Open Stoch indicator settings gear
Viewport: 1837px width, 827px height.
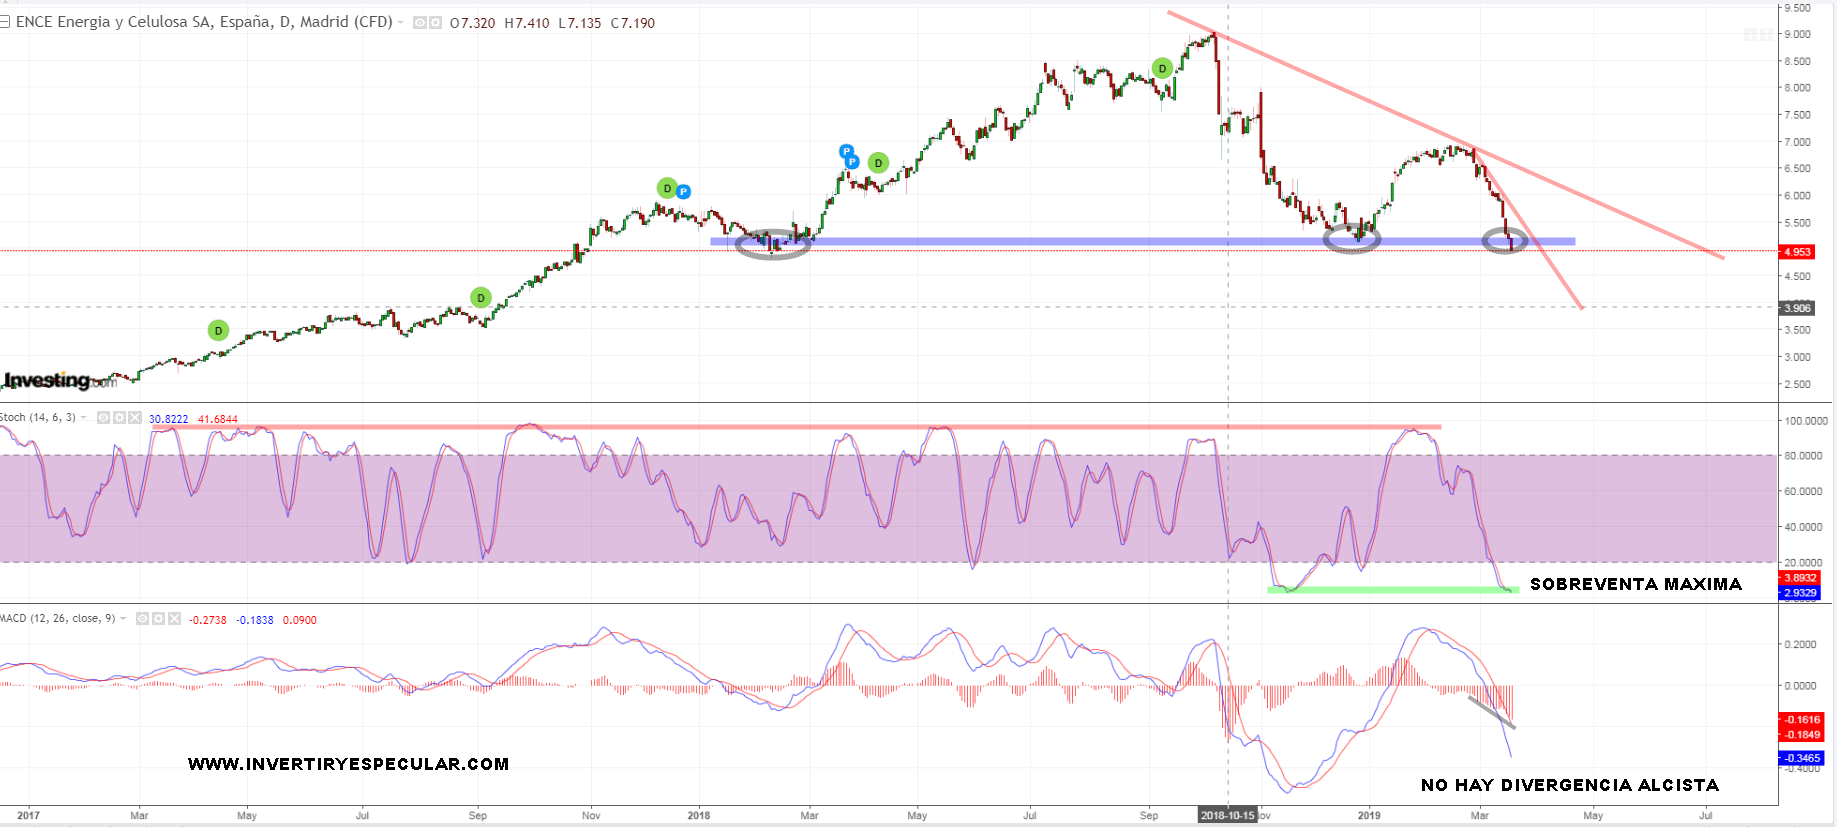point(119,418)
